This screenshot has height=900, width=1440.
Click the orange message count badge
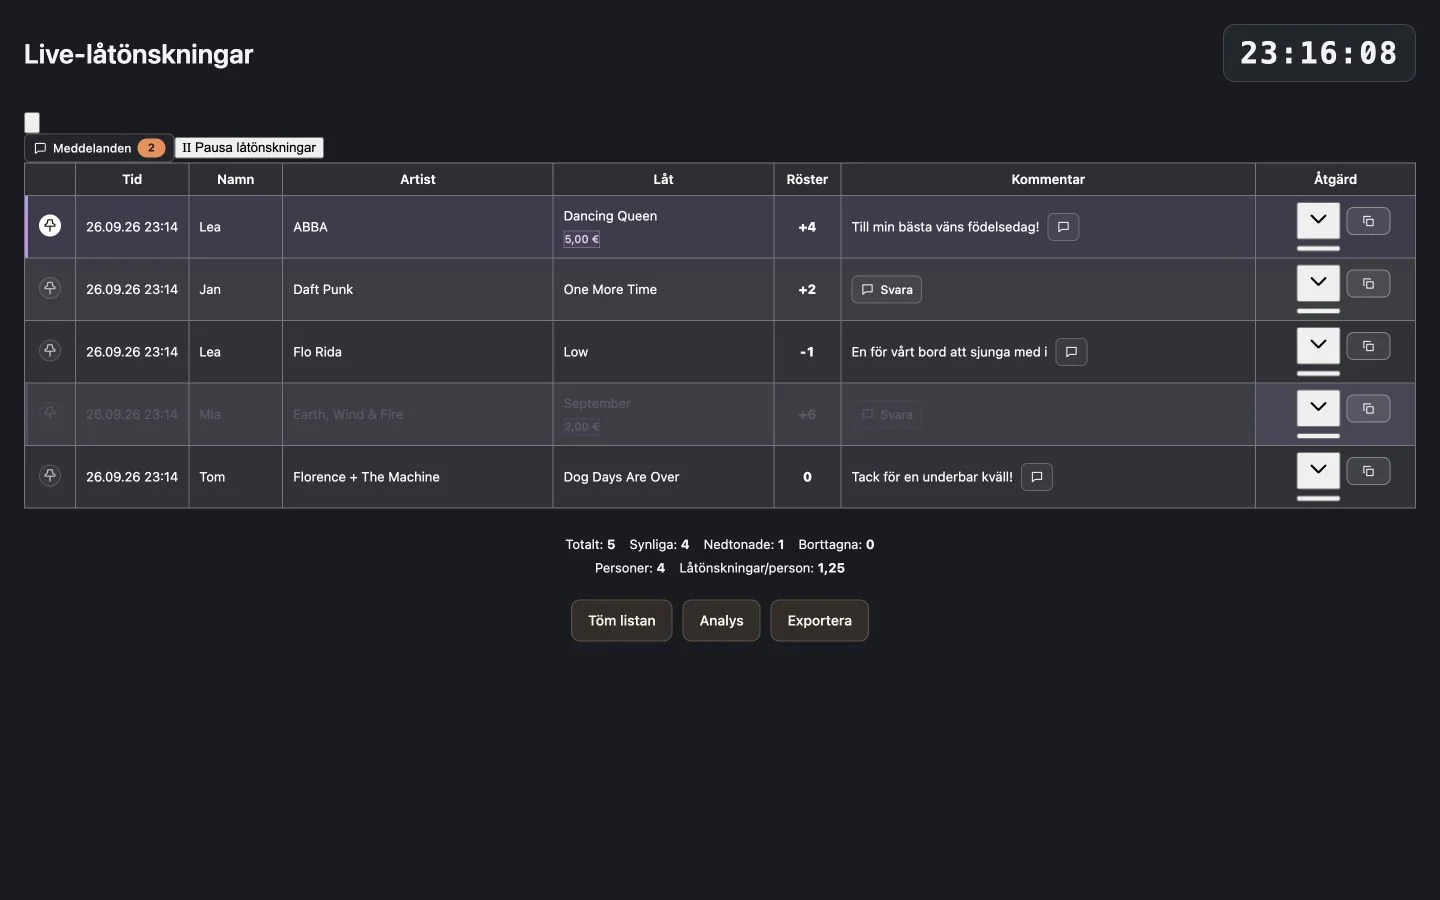151,148
